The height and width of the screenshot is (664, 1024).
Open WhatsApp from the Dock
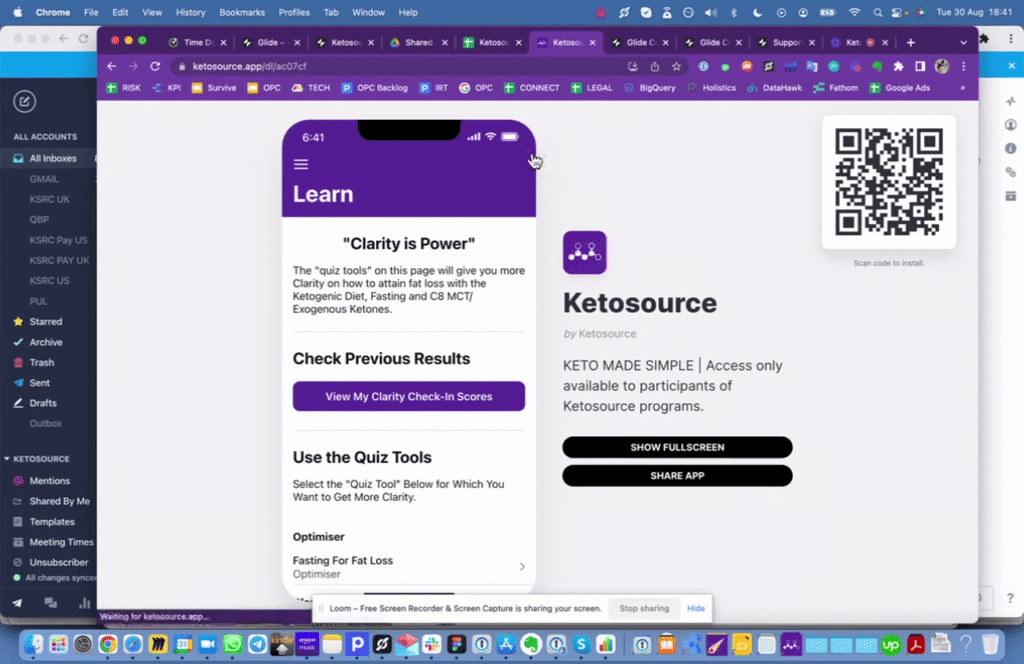click(232, 645)
